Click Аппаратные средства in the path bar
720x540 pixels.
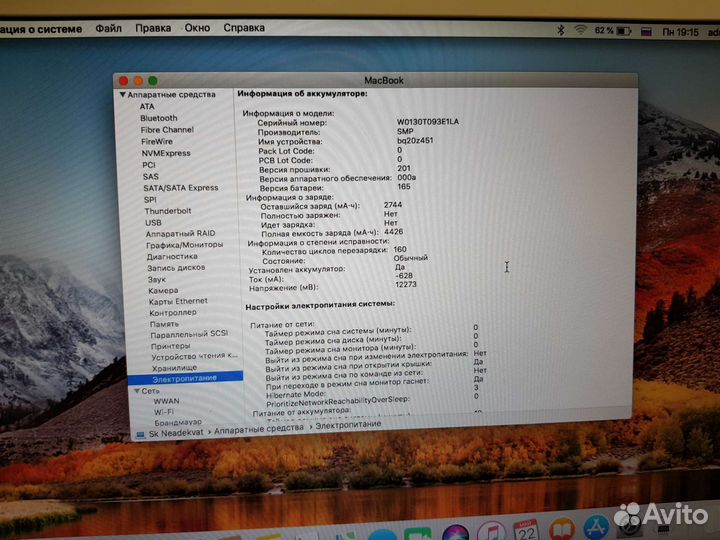coord(259,429)
